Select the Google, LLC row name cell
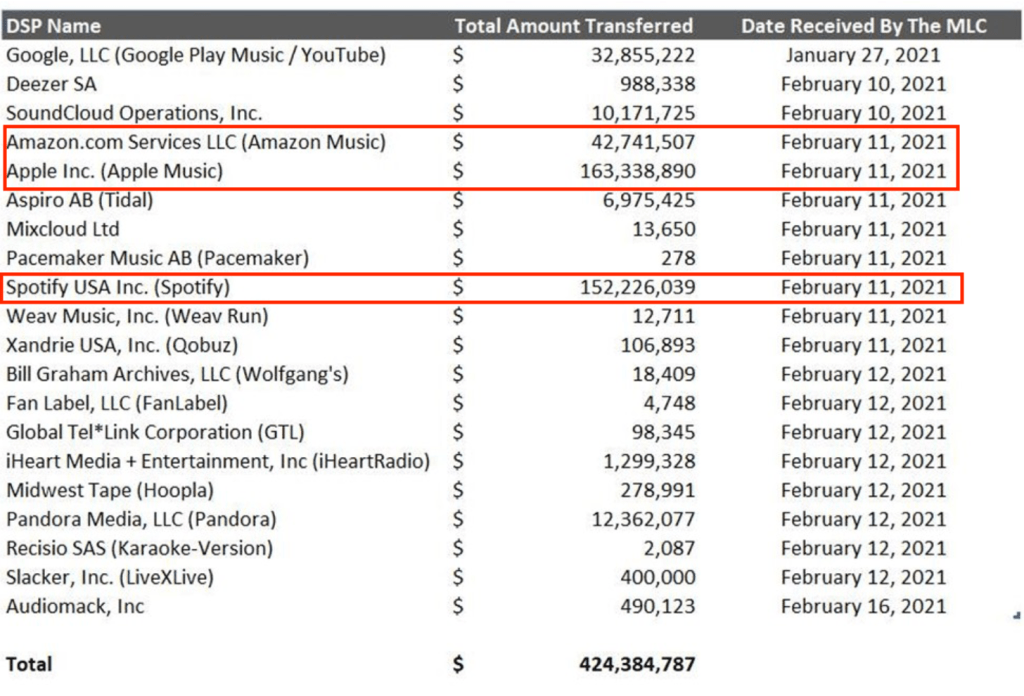This screenshot has height=696, width=1024. (196, 55)
